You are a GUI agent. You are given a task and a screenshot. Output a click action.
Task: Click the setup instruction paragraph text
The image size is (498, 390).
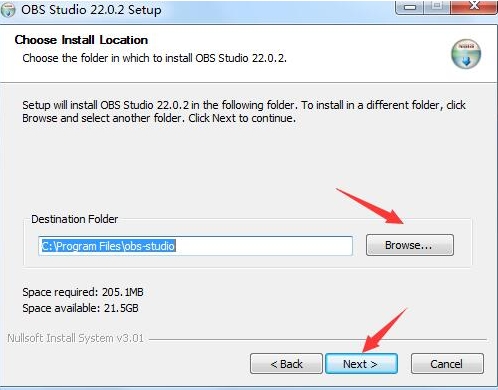point(244,111)
